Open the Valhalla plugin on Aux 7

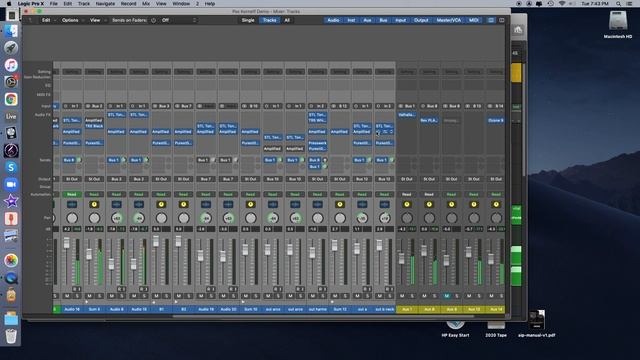[x=407, y=115]
